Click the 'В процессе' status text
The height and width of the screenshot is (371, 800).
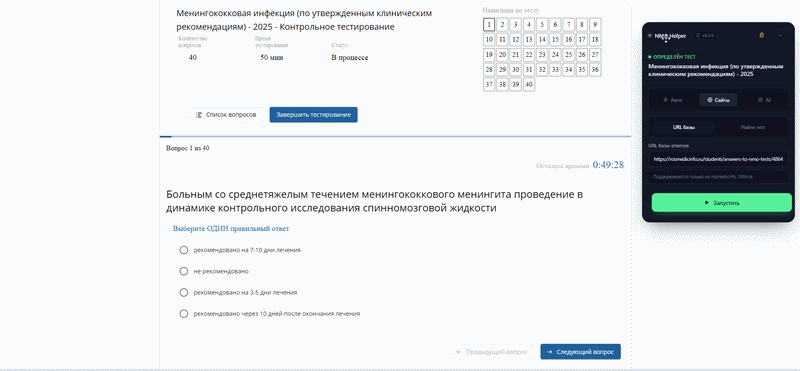point(349,58)
